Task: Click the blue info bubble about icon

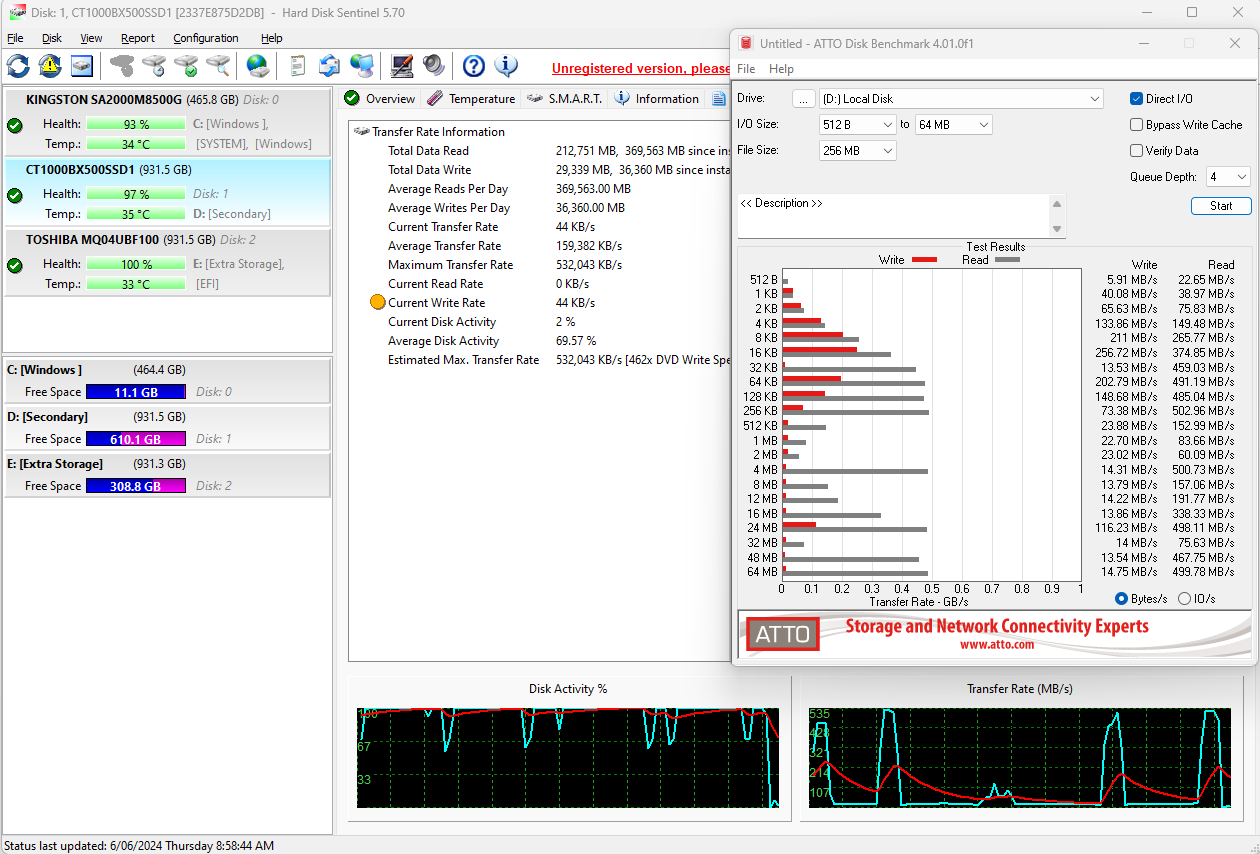Action: click(x=506, y=66)
